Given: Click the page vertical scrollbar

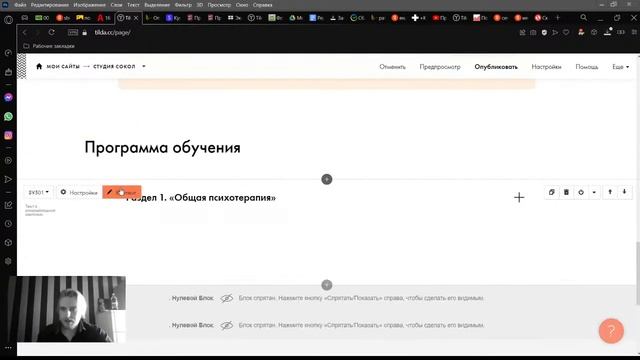Looking at the screenshot, I should (x=638, y=273).
